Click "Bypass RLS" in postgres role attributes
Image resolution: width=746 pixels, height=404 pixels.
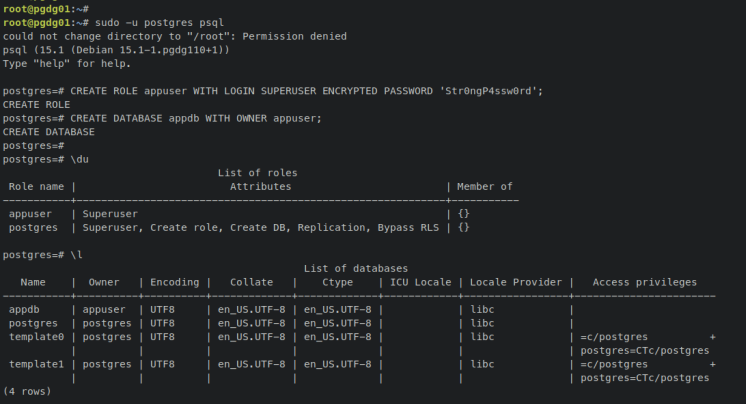(411, 227)
